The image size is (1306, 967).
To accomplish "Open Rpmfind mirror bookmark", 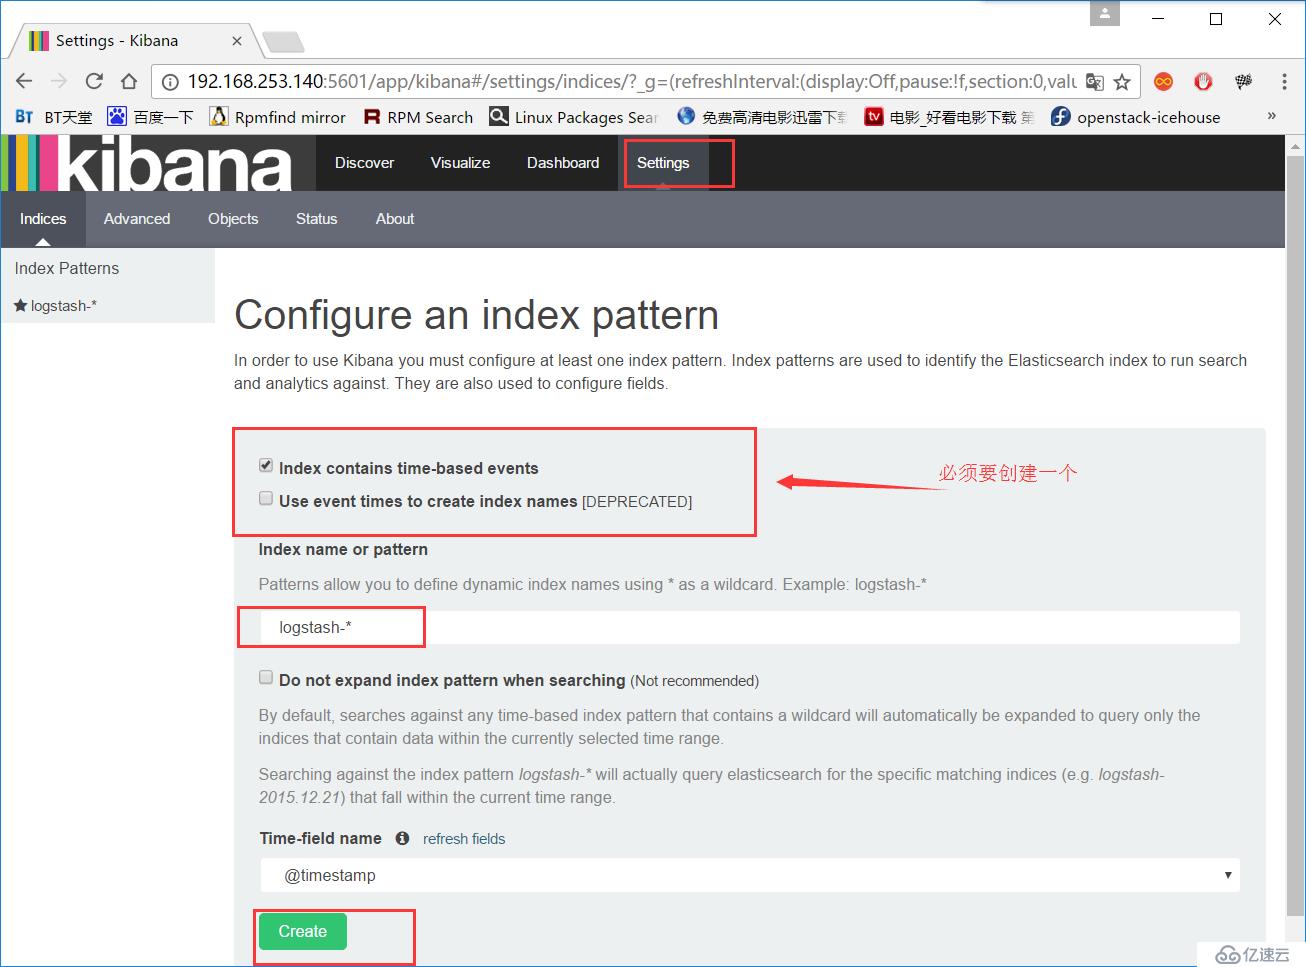I will click(277, 117).
